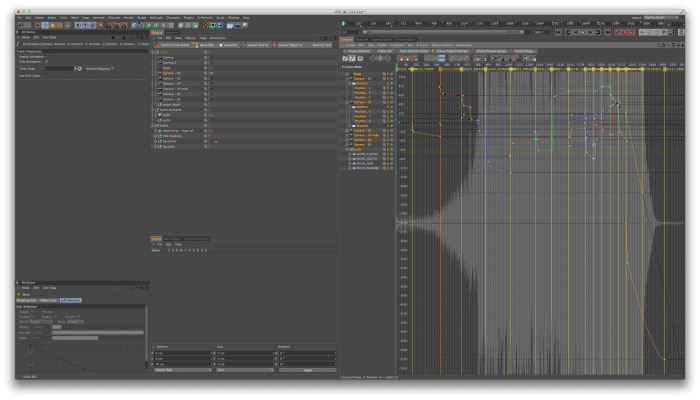The width and height of the screenshot is (700, 400).
Task: Select the Move tool in the toolbar
Action: click(x=46, y=25)
